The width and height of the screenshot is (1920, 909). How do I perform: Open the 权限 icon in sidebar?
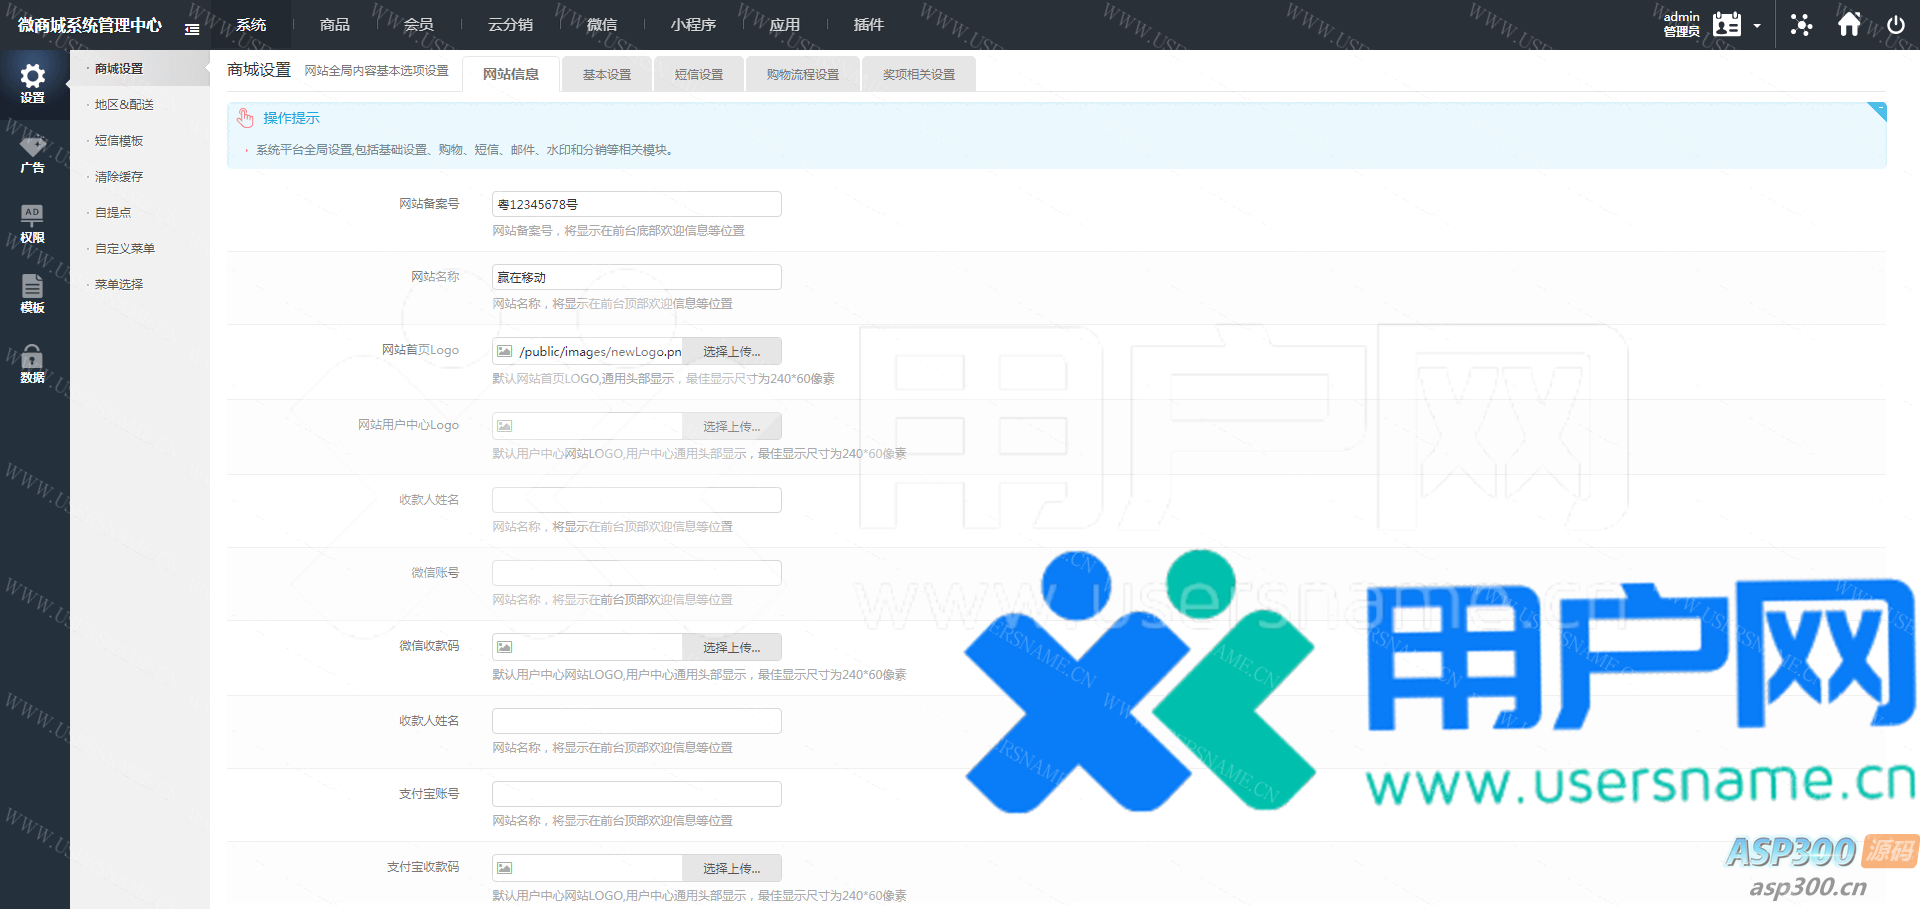coord(33,215)
